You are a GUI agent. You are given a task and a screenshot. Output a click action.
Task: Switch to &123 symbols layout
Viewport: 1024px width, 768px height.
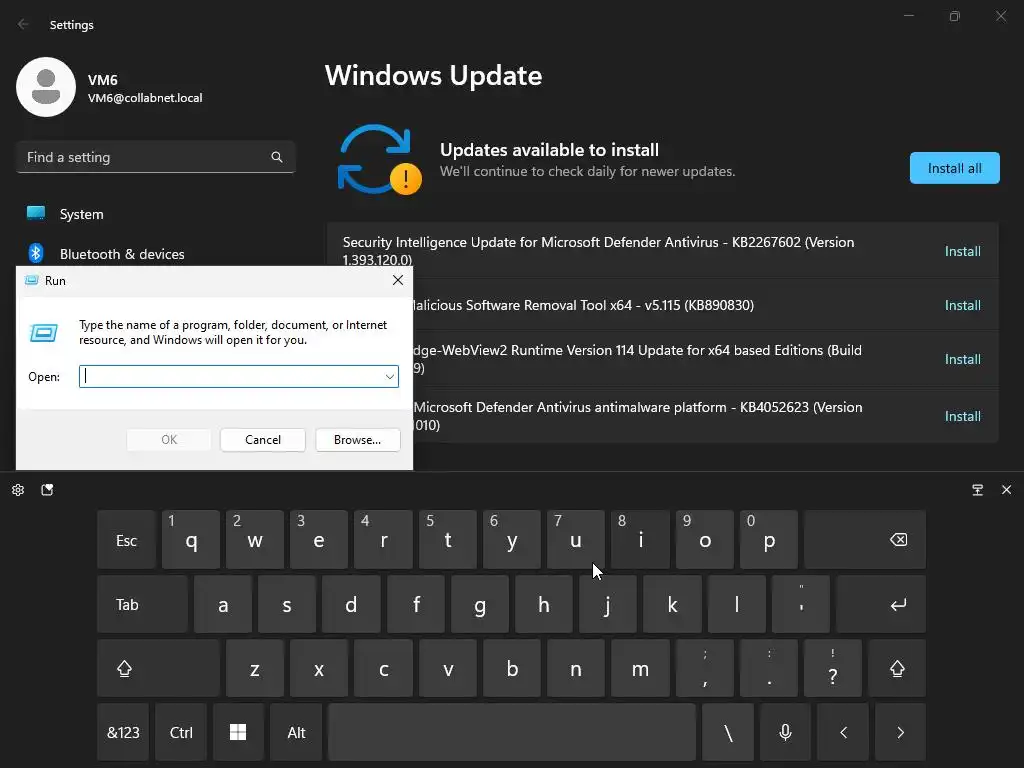[x=123, y=732]
